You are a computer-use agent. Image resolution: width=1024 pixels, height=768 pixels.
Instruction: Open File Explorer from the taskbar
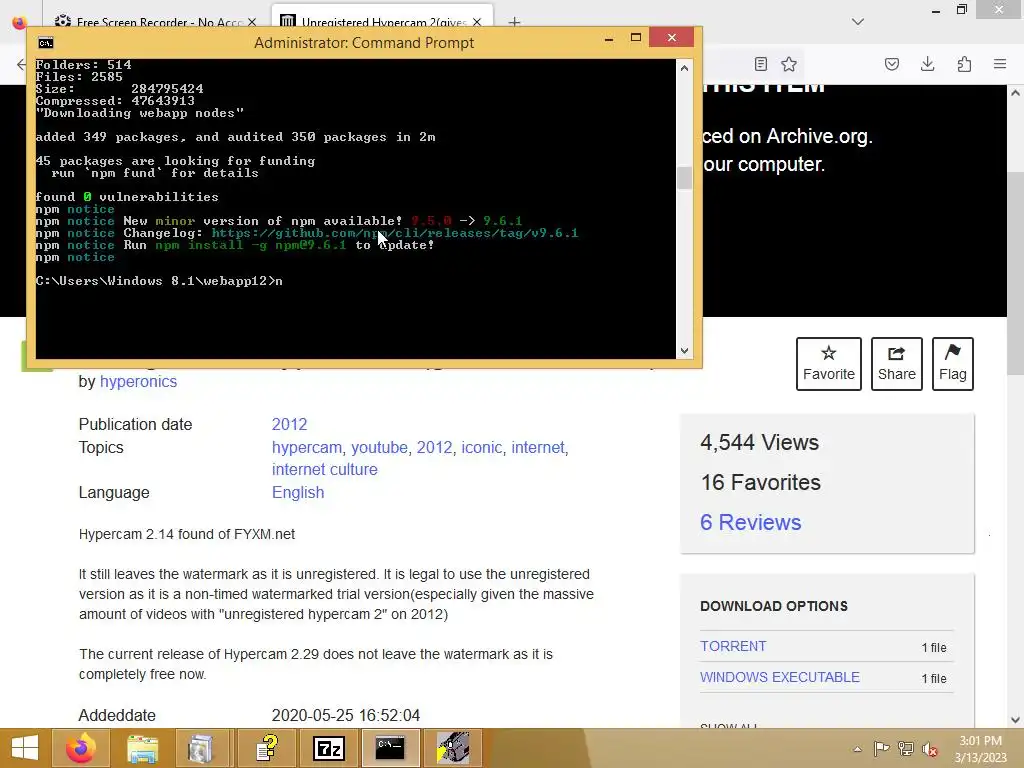(x=142, y=748)
